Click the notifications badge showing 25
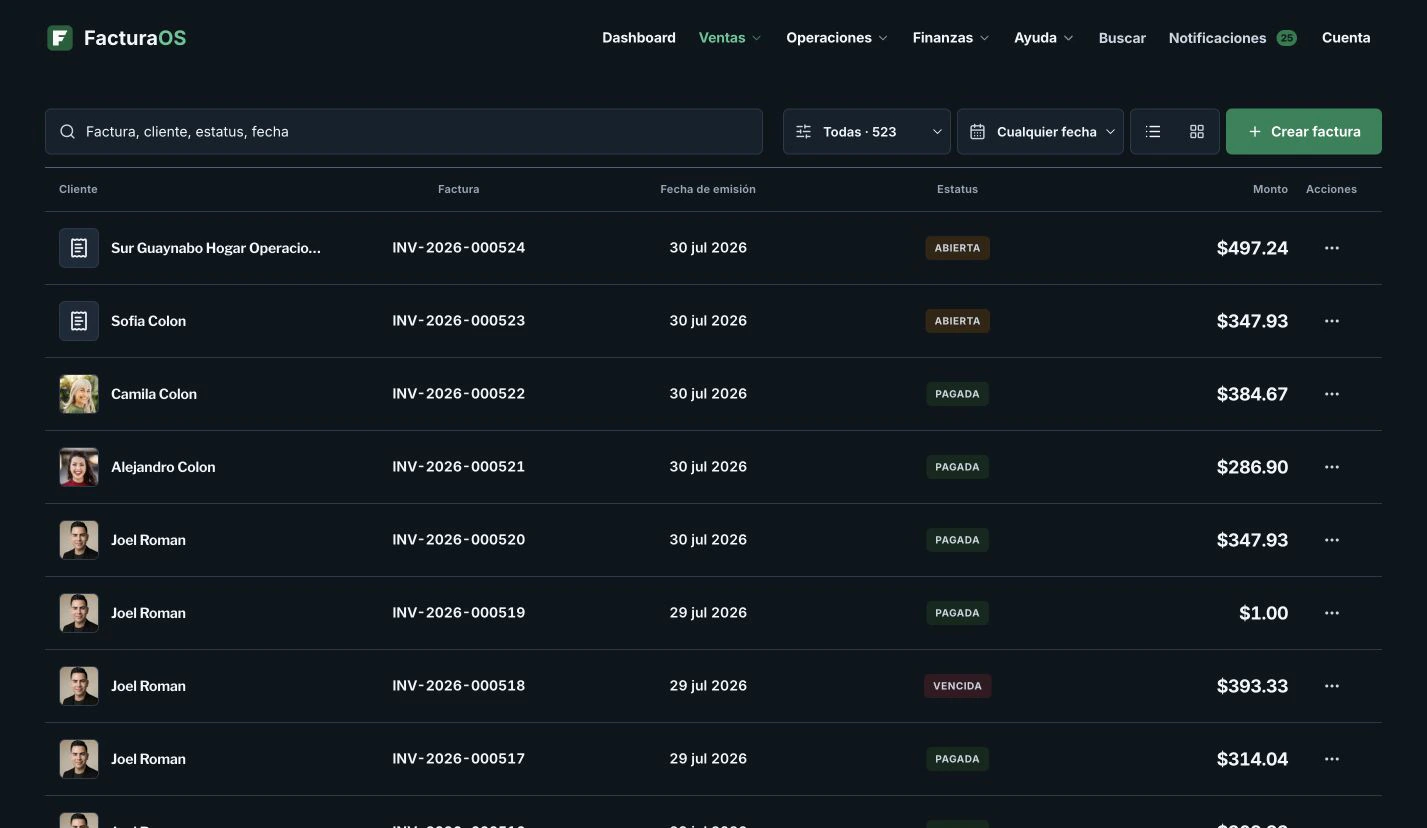 [1286, 38]
